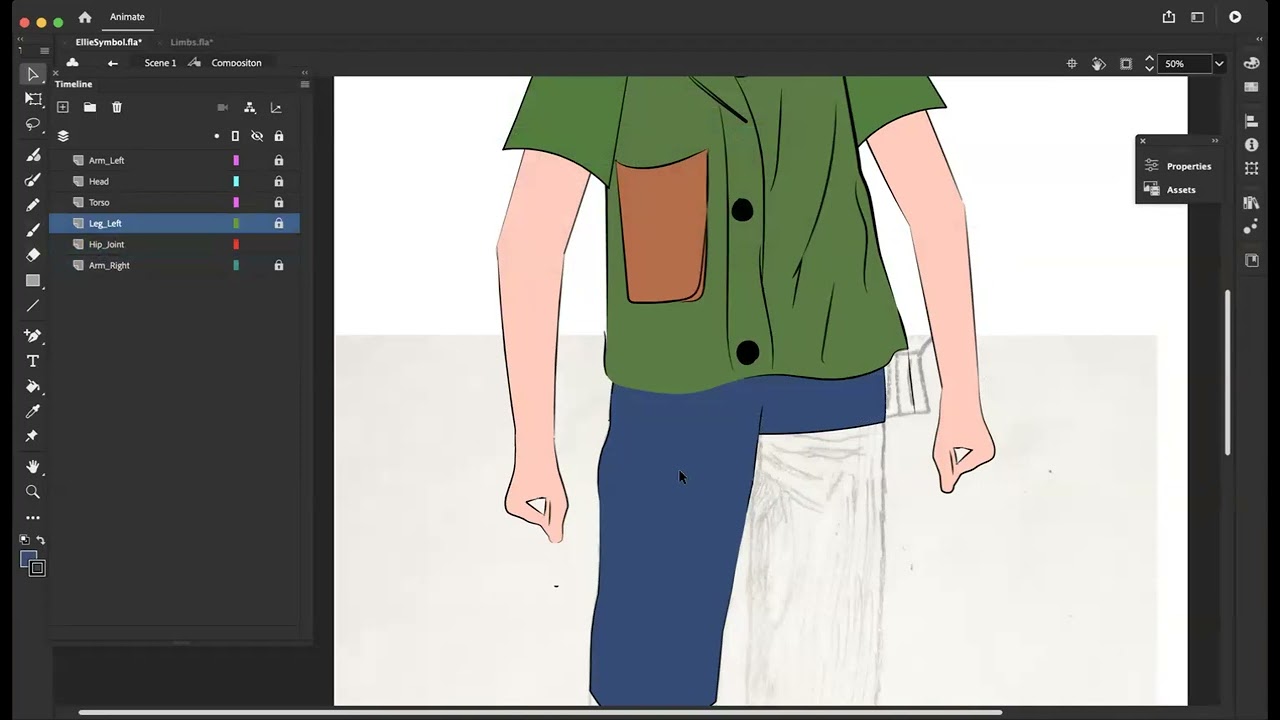1280x720 pixels.
Task: Select the Zoom magnifier tool
Action: tap(33, 492)
